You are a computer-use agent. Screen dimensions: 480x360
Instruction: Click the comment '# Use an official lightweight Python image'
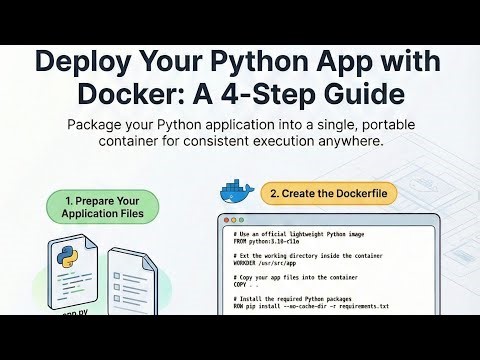pyautogui.click(x=299, y=234)
